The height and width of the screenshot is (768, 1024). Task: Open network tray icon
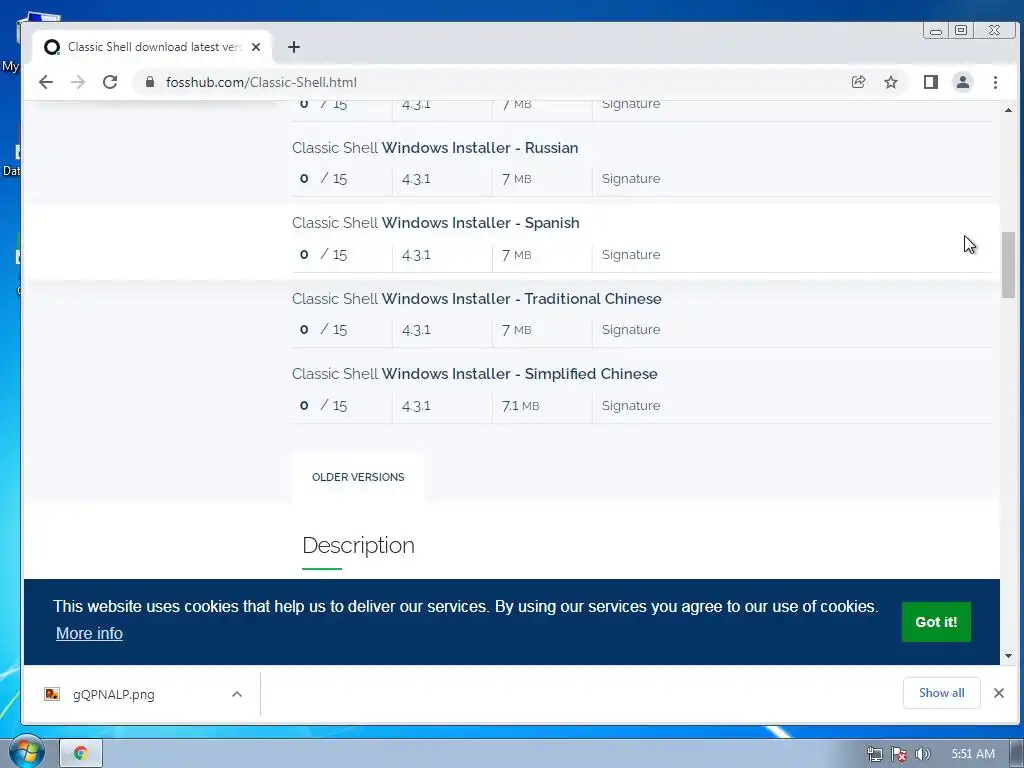pos(875,754)
